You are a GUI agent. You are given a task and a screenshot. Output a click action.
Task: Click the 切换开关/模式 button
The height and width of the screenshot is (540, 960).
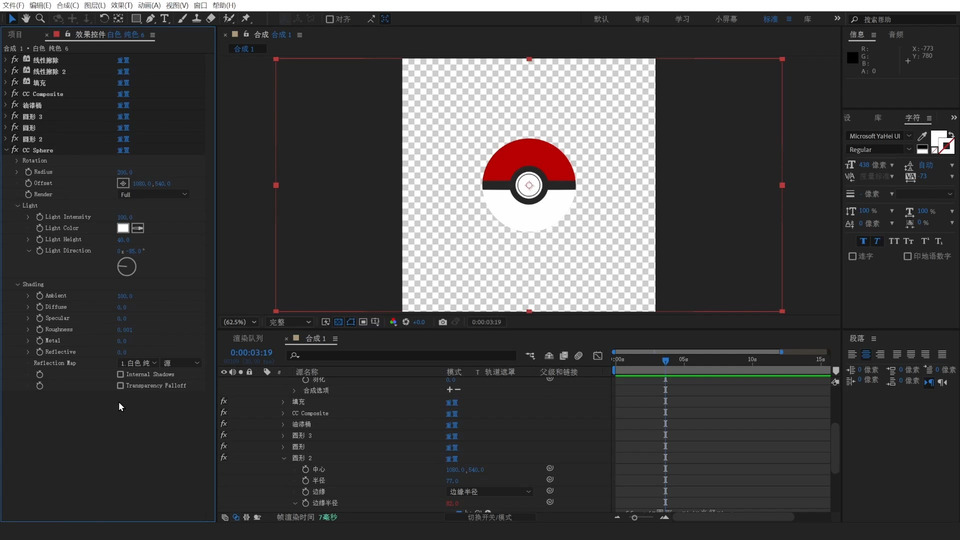(x=490, y=517)
